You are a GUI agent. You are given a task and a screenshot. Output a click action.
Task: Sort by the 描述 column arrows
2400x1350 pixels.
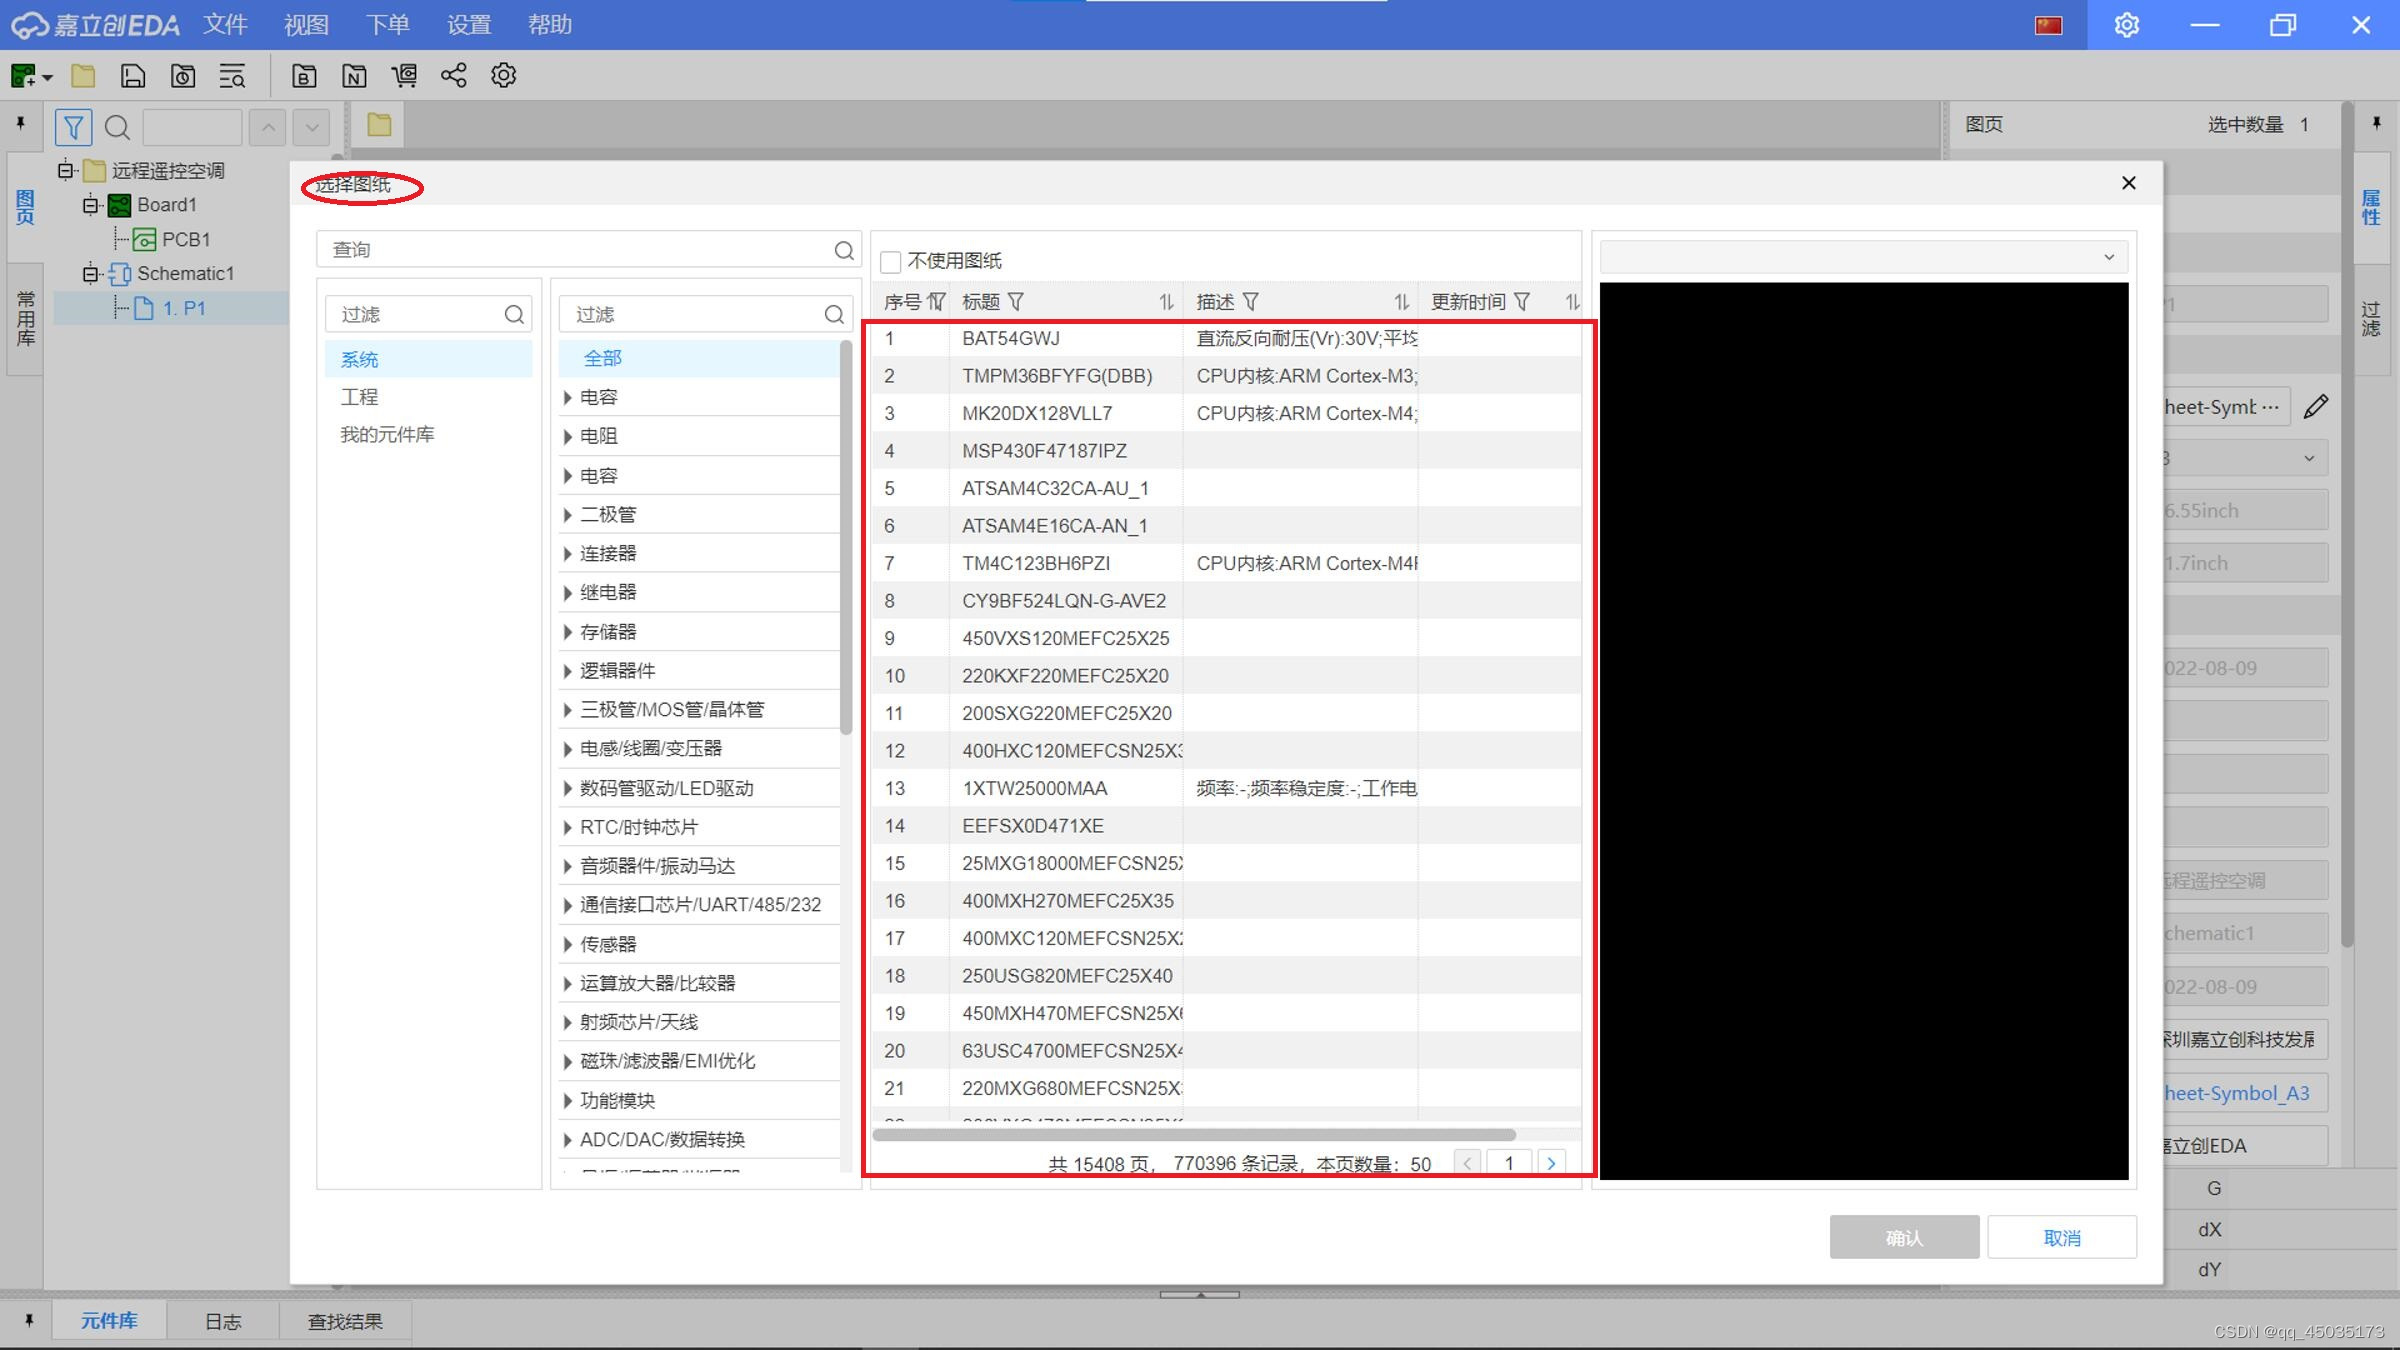point(1401,302)
